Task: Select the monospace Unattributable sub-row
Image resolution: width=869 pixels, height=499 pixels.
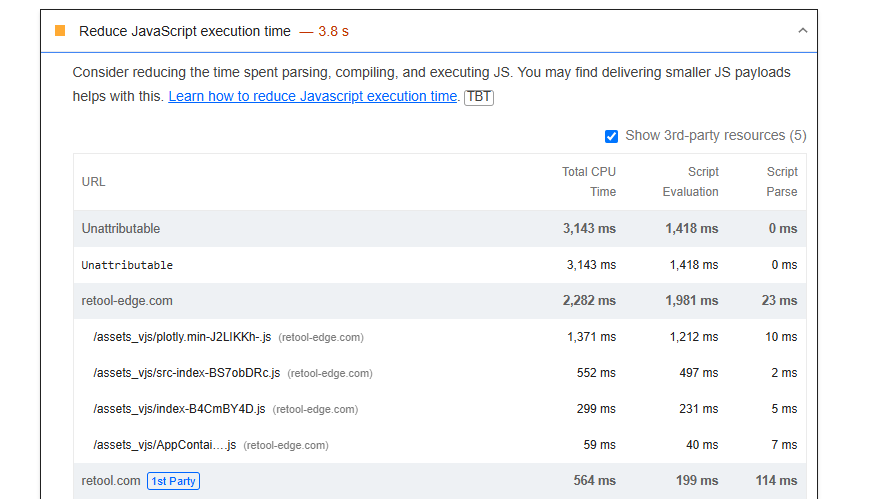Action: 127,265
